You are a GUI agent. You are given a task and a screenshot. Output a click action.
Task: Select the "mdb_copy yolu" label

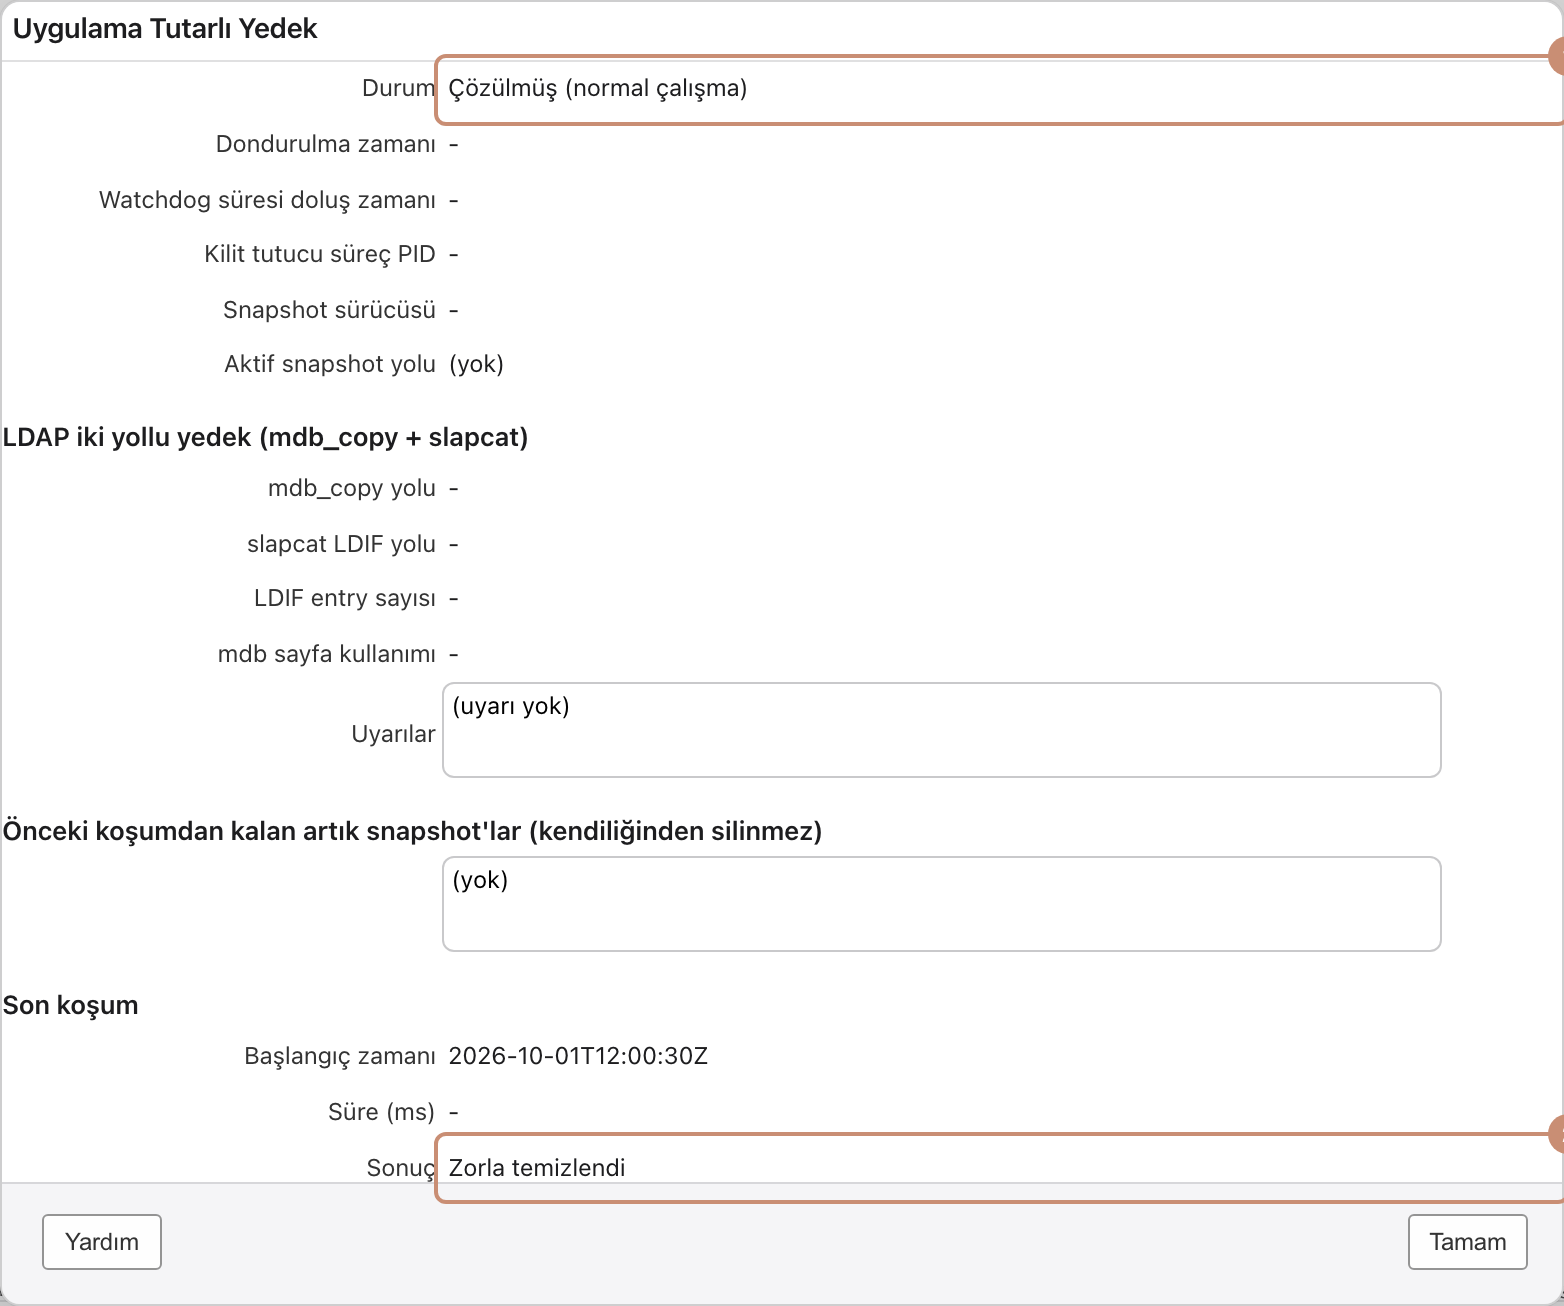352,488
